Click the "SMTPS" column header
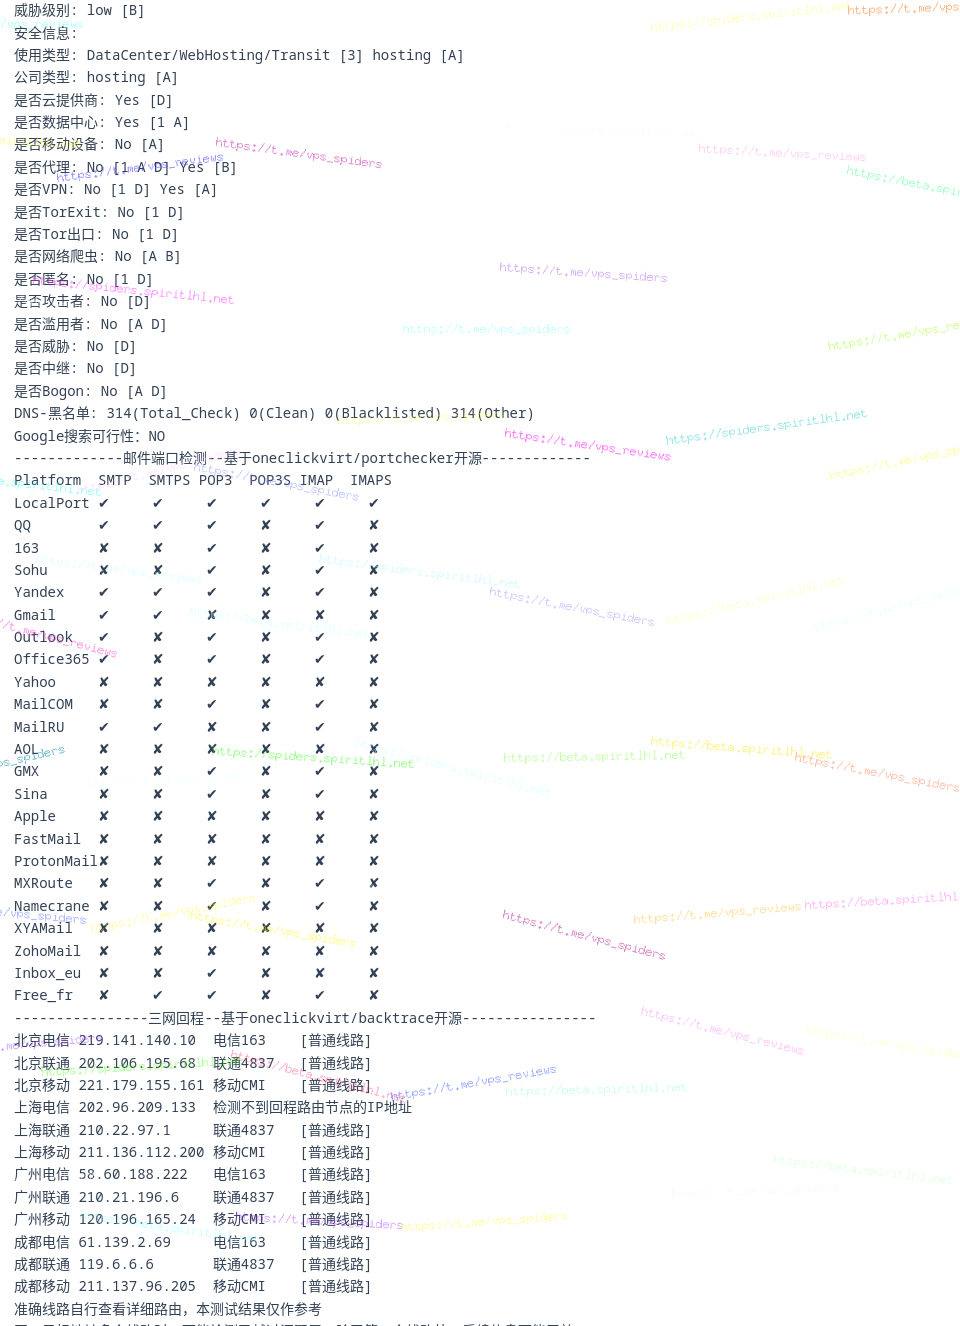 [169, 480]
